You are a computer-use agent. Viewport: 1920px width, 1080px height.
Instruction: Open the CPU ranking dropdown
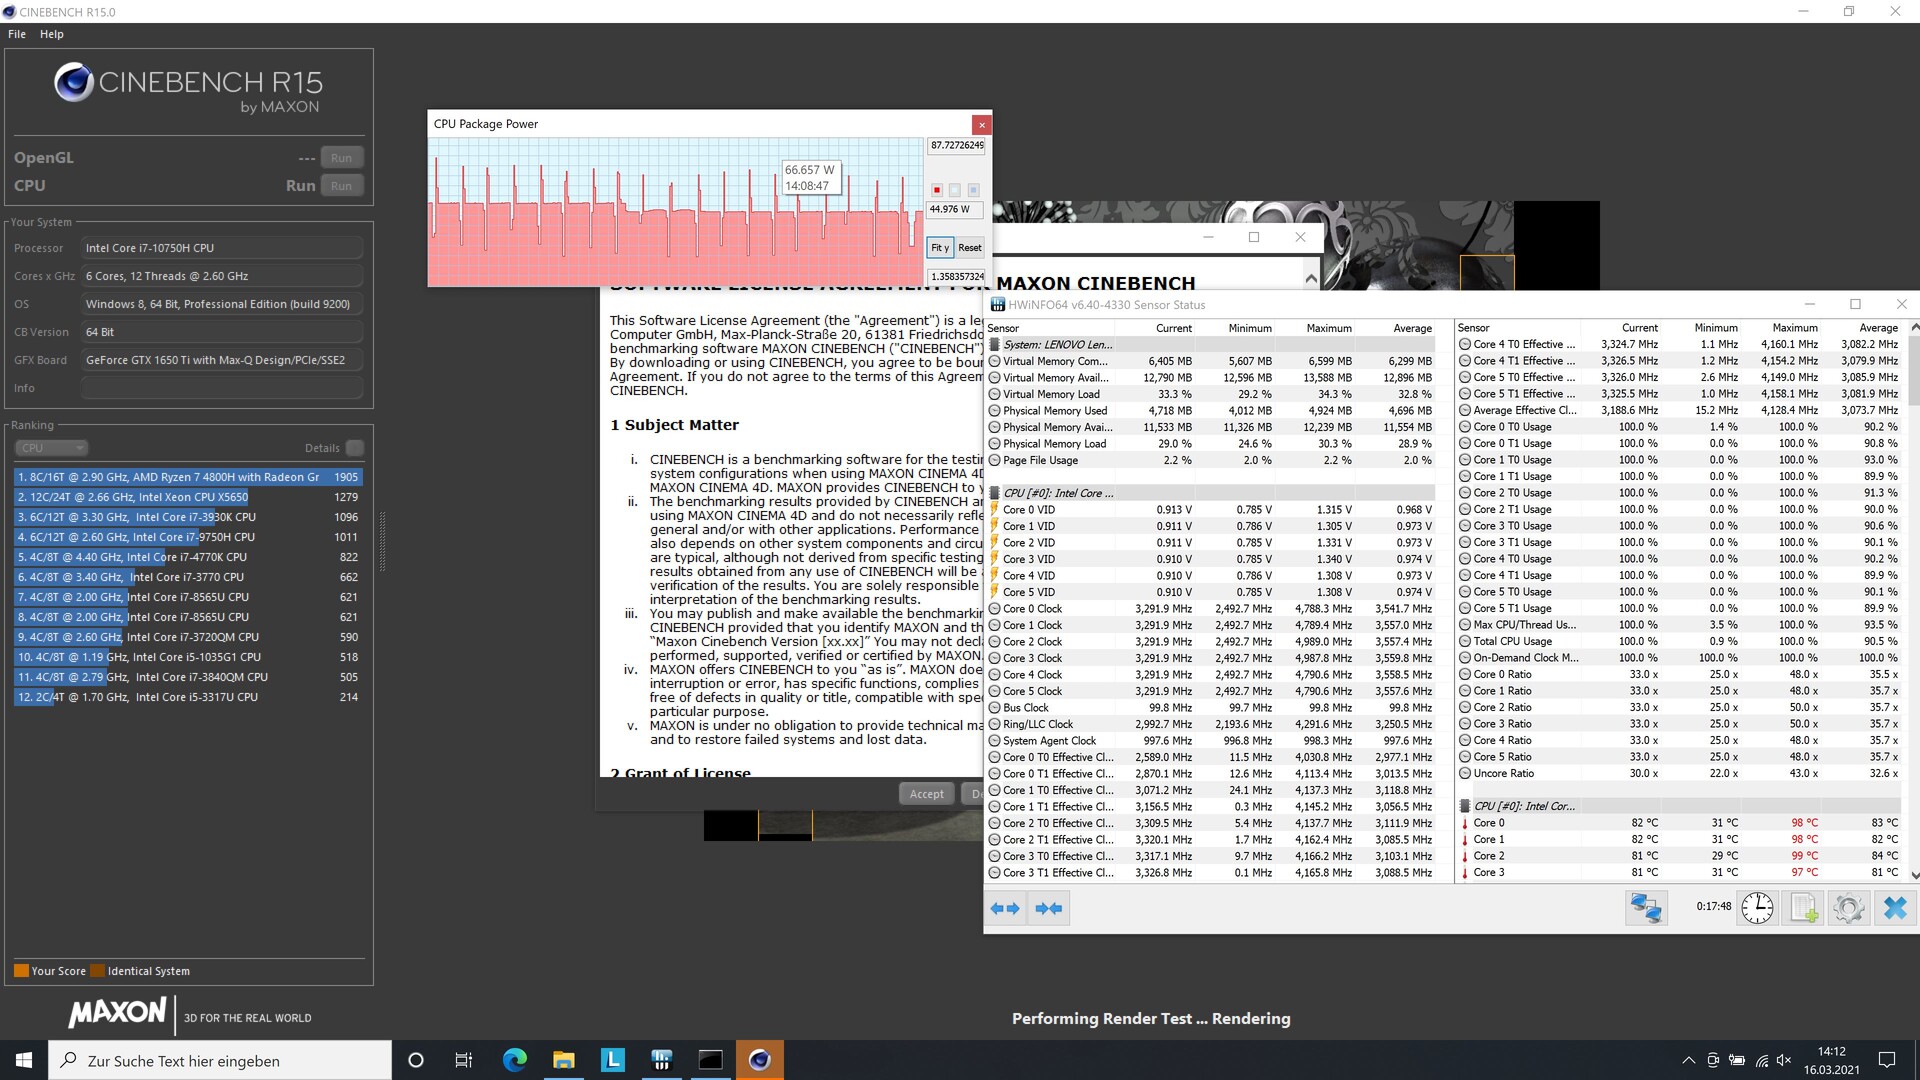tap(51, 448)
